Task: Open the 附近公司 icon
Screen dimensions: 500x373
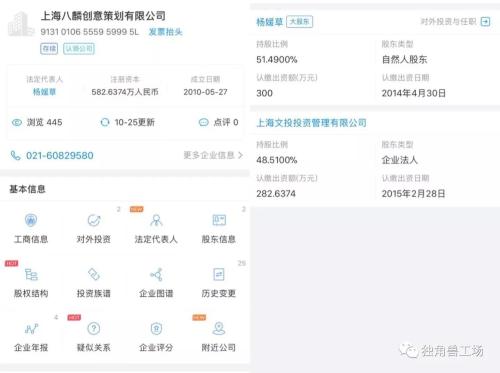Action: click(x=219, y=329)
